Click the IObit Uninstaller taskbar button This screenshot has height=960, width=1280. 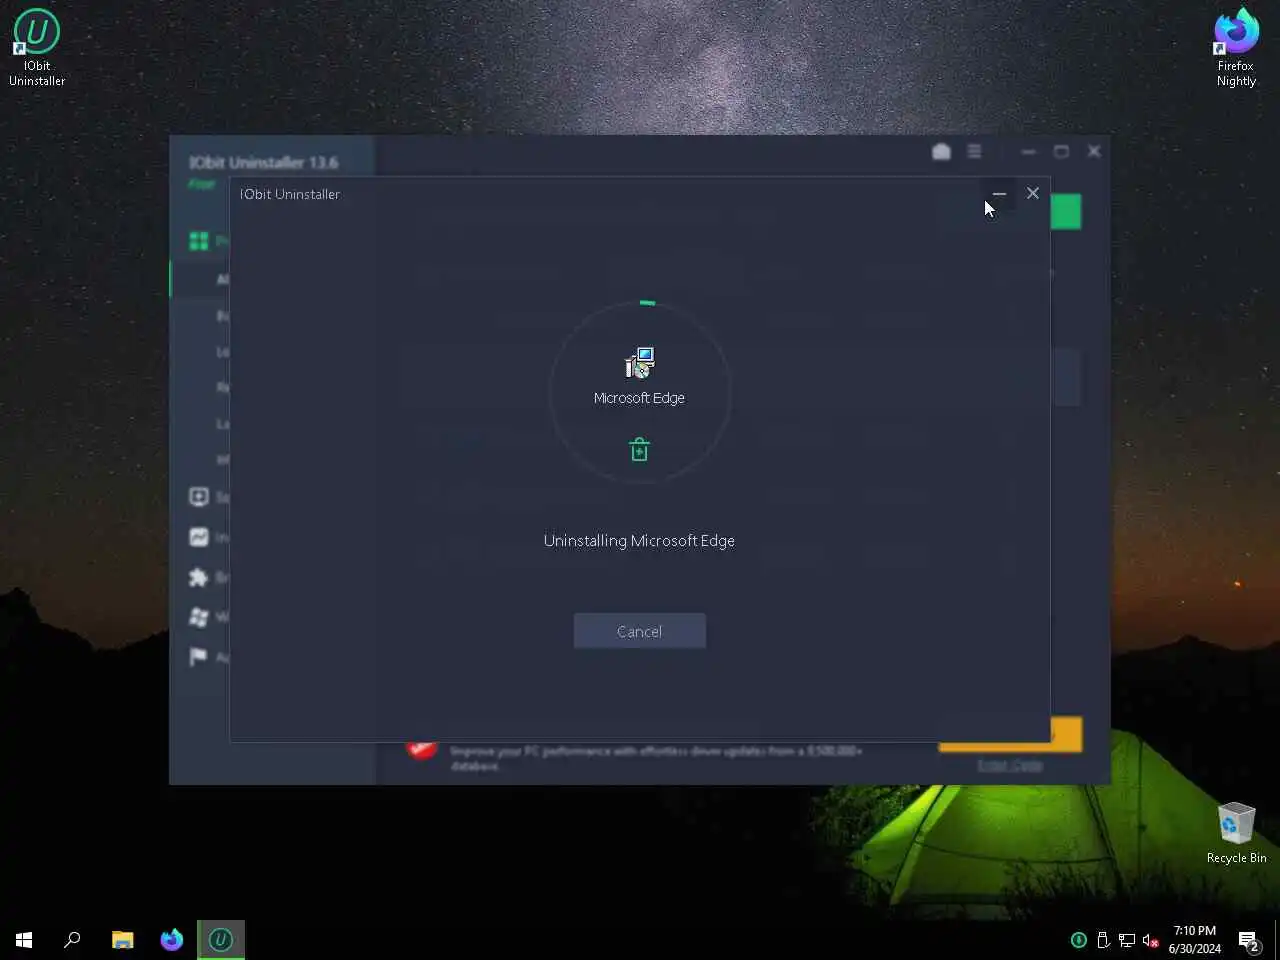click(221, 940)
